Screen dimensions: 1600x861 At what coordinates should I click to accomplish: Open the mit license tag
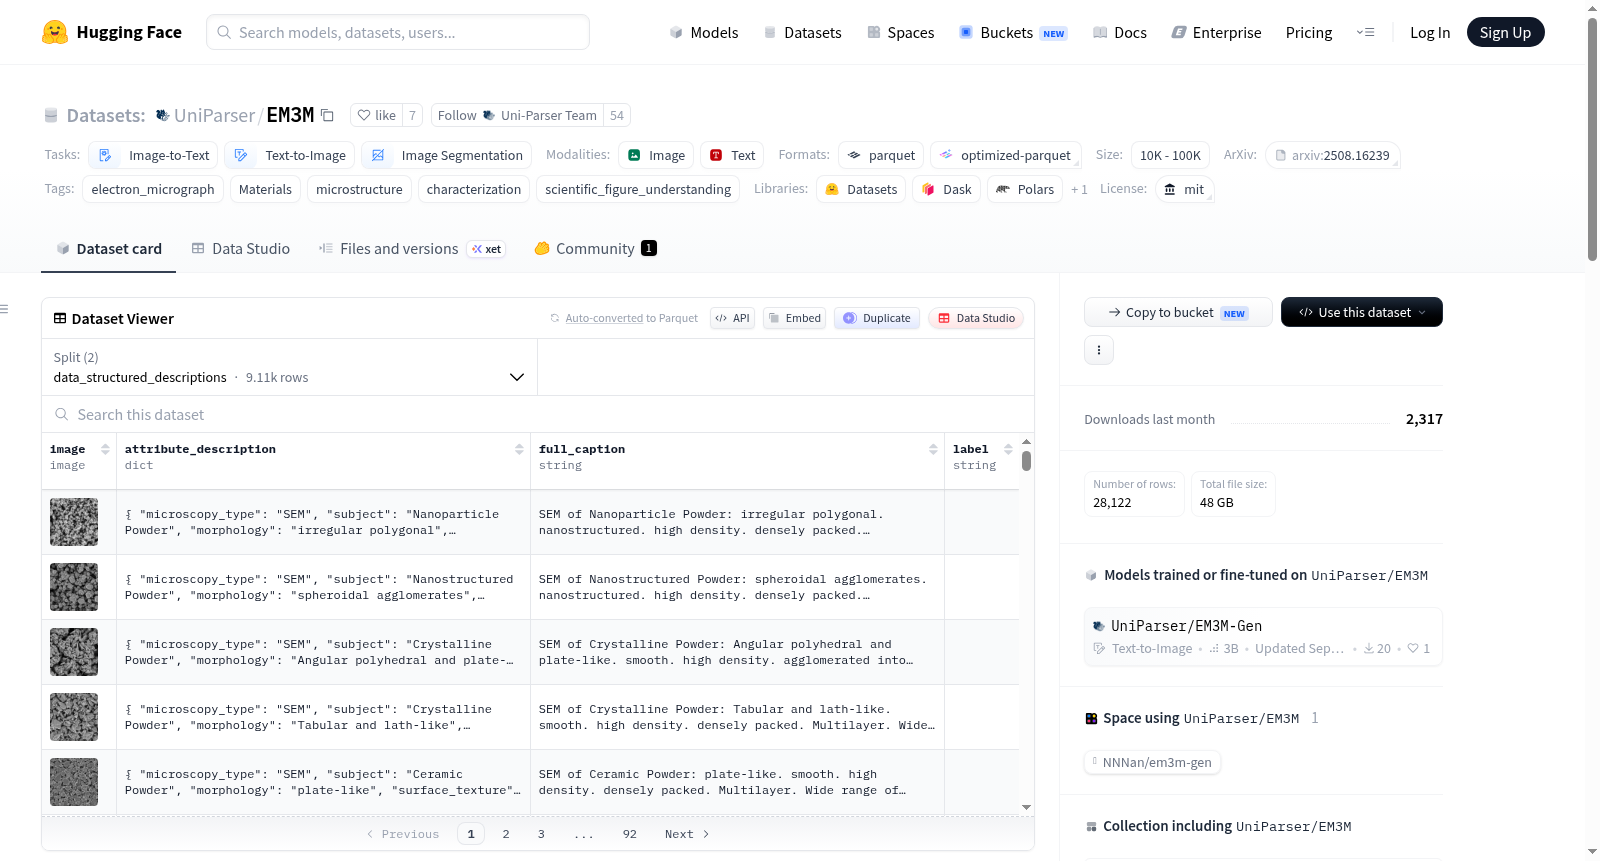tap(1184, 189)
